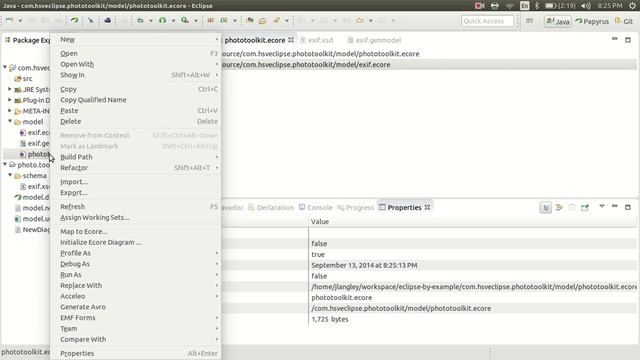Open the Debug As submenu
Image resolution: width=640 pixels, height=360 pixels.
(x=136, y=264)
